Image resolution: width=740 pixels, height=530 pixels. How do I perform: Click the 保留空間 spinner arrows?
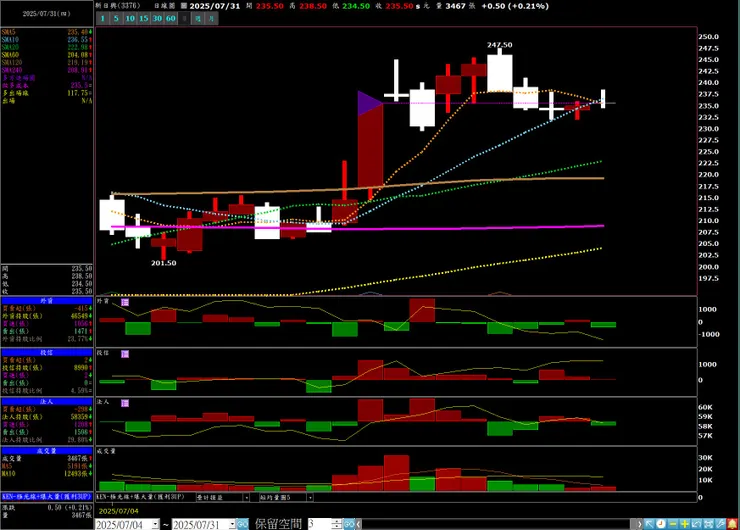click(336, 524)
